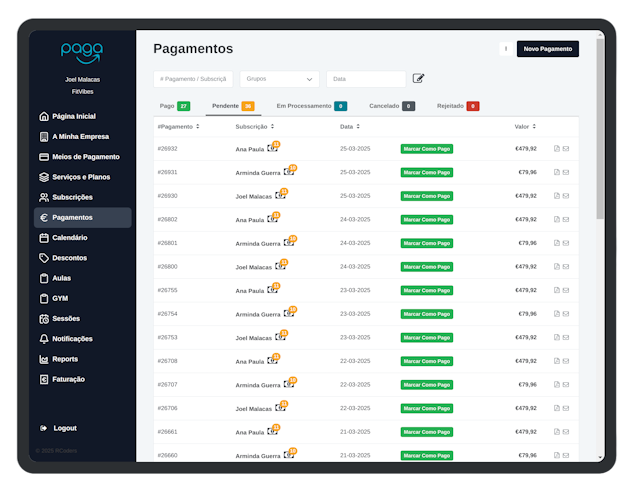
Task: Click the cash icon beside Joel Malacas #26930
Action: point(280,195)
